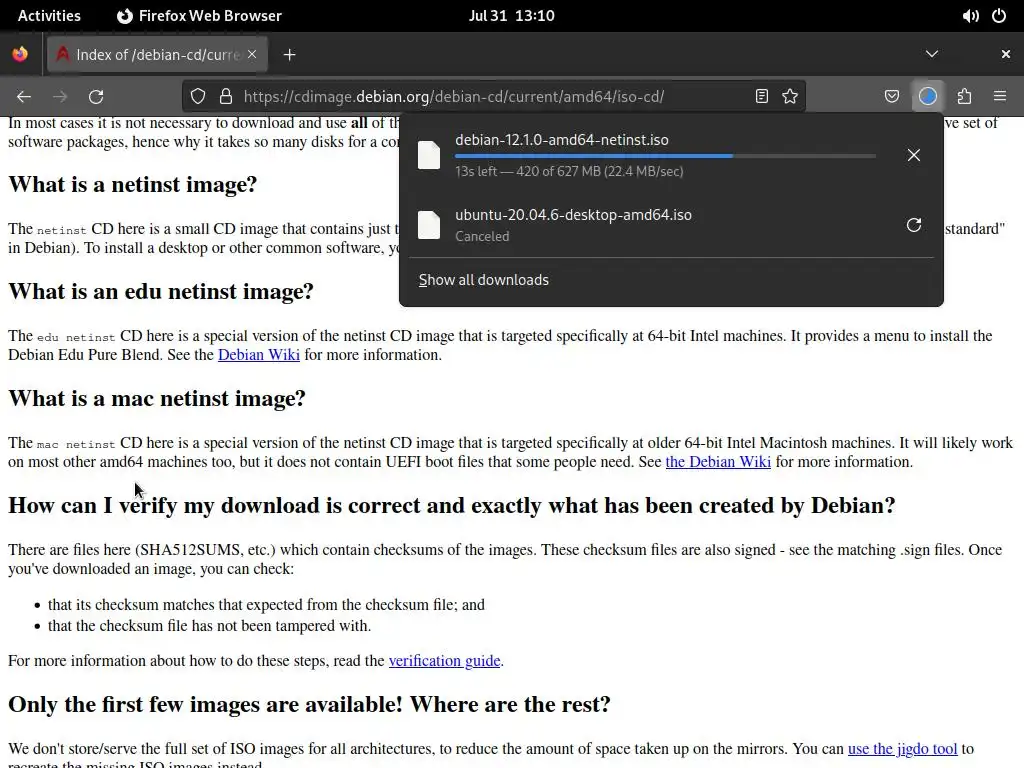The image size is (1024, 768).
Task: Toggle reader view in address bar
Action: tap(761, 97)
